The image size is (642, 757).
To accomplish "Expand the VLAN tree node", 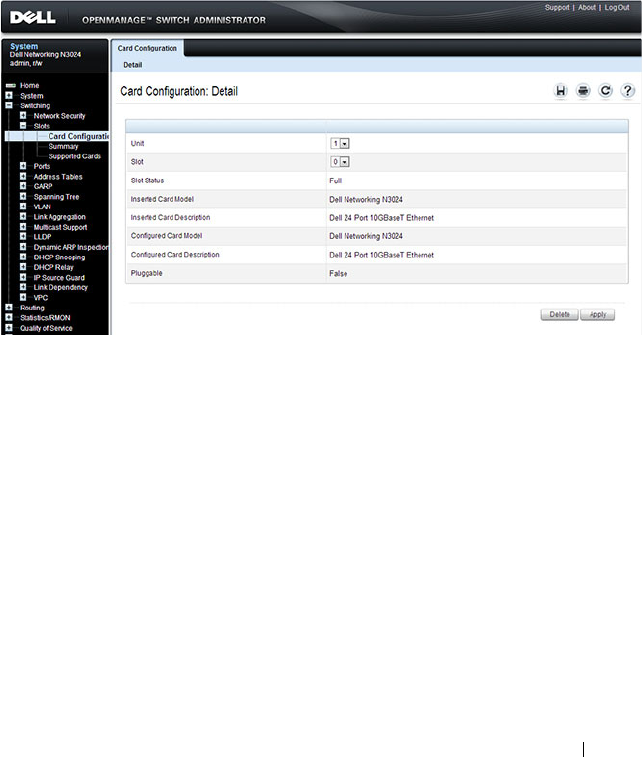I will tap(23, 206).
